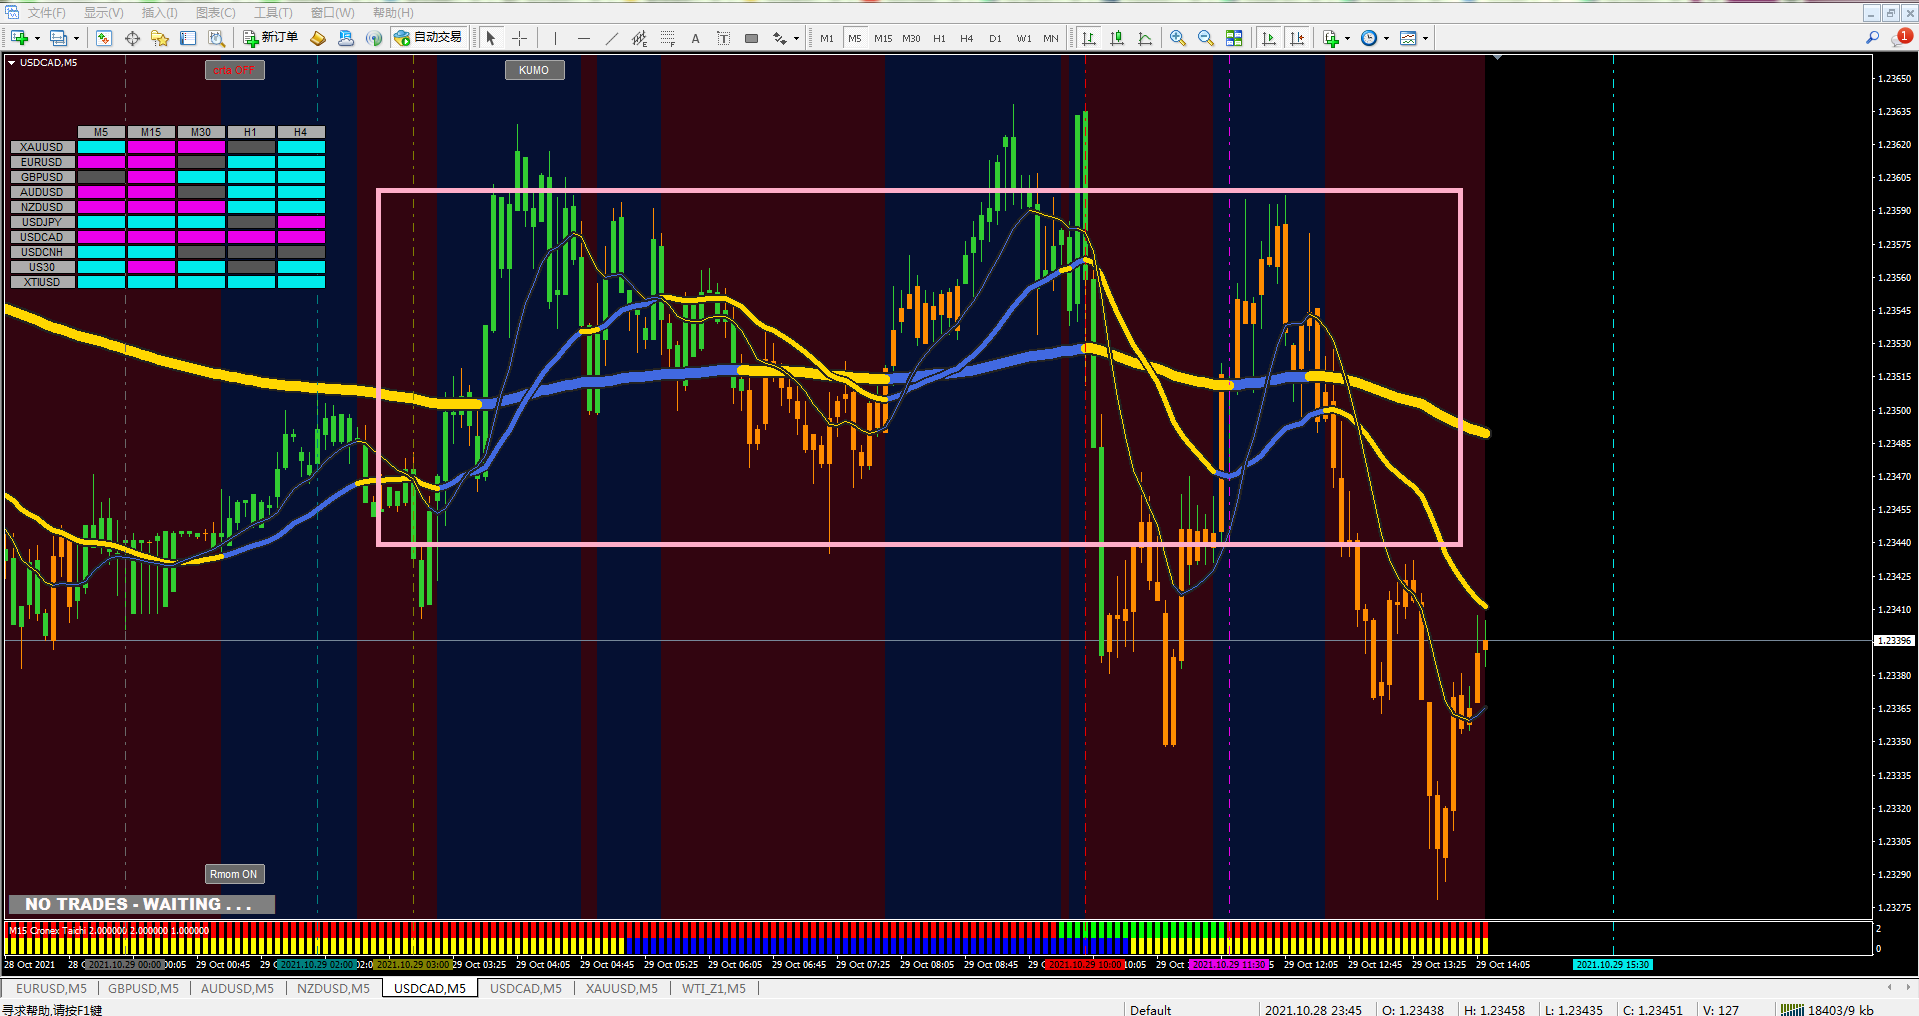Toggle the 自动交易 auto trading button
This screenshot has width=1919, height=1016.
tap(429, 38)
